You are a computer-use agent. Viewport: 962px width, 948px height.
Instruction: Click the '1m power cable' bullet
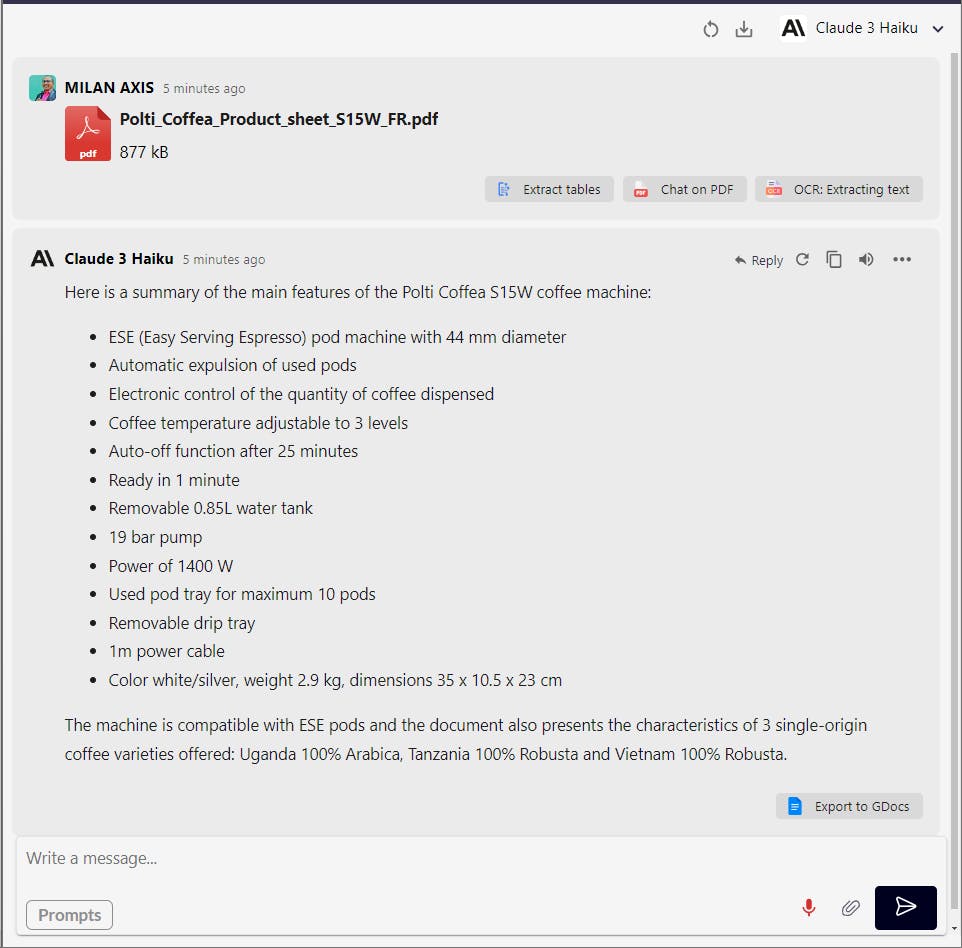point(166,651)
